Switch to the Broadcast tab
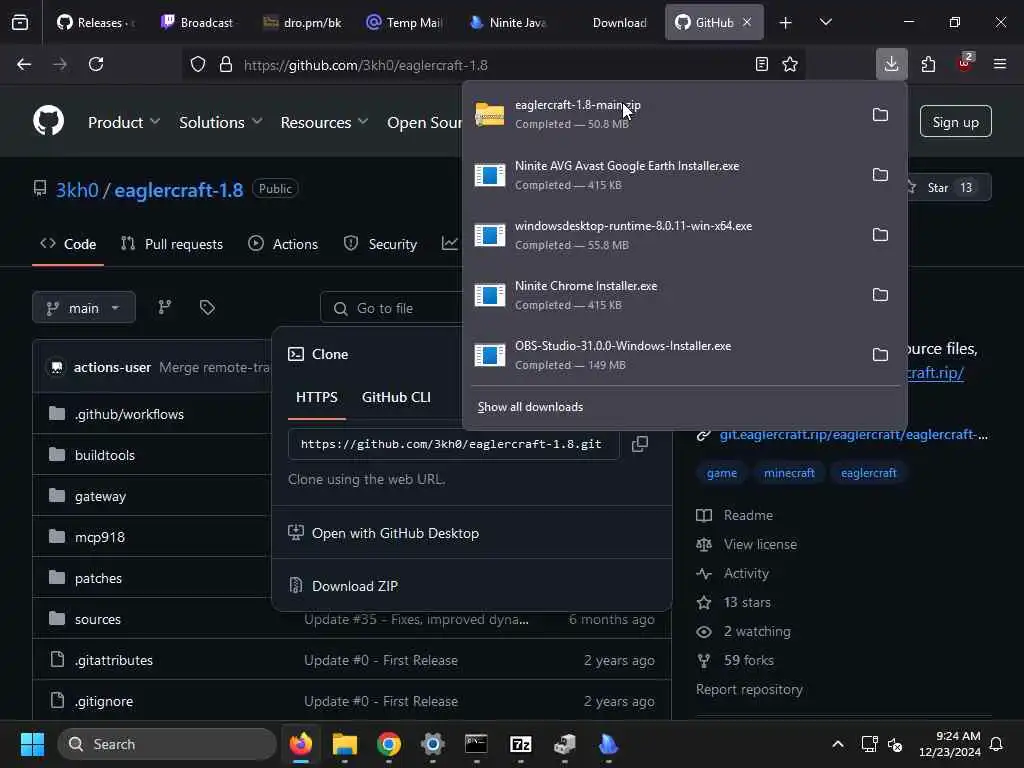1024x768 pixels. [x=197, y=23]
